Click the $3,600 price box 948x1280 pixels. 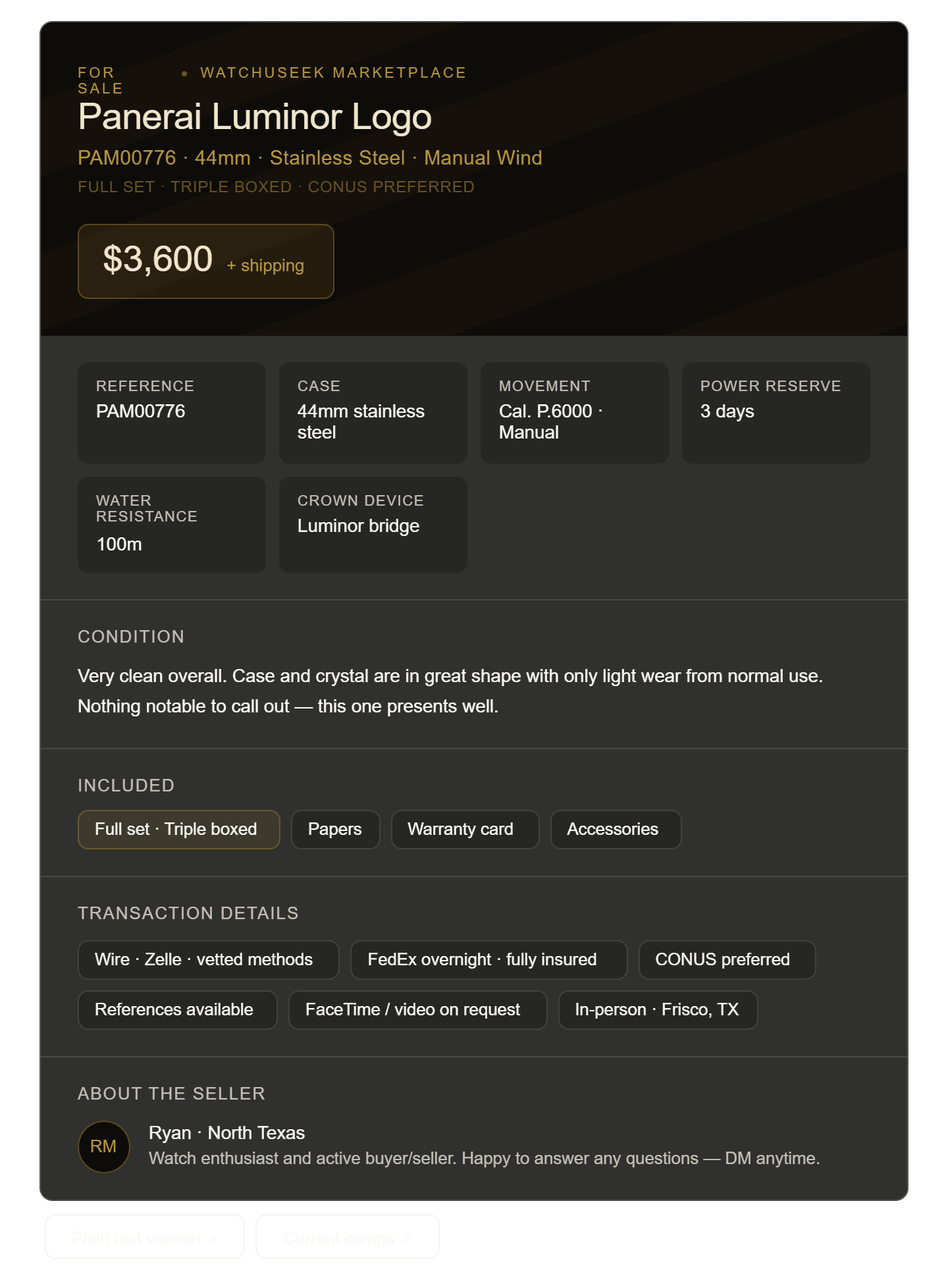[206, 261]
